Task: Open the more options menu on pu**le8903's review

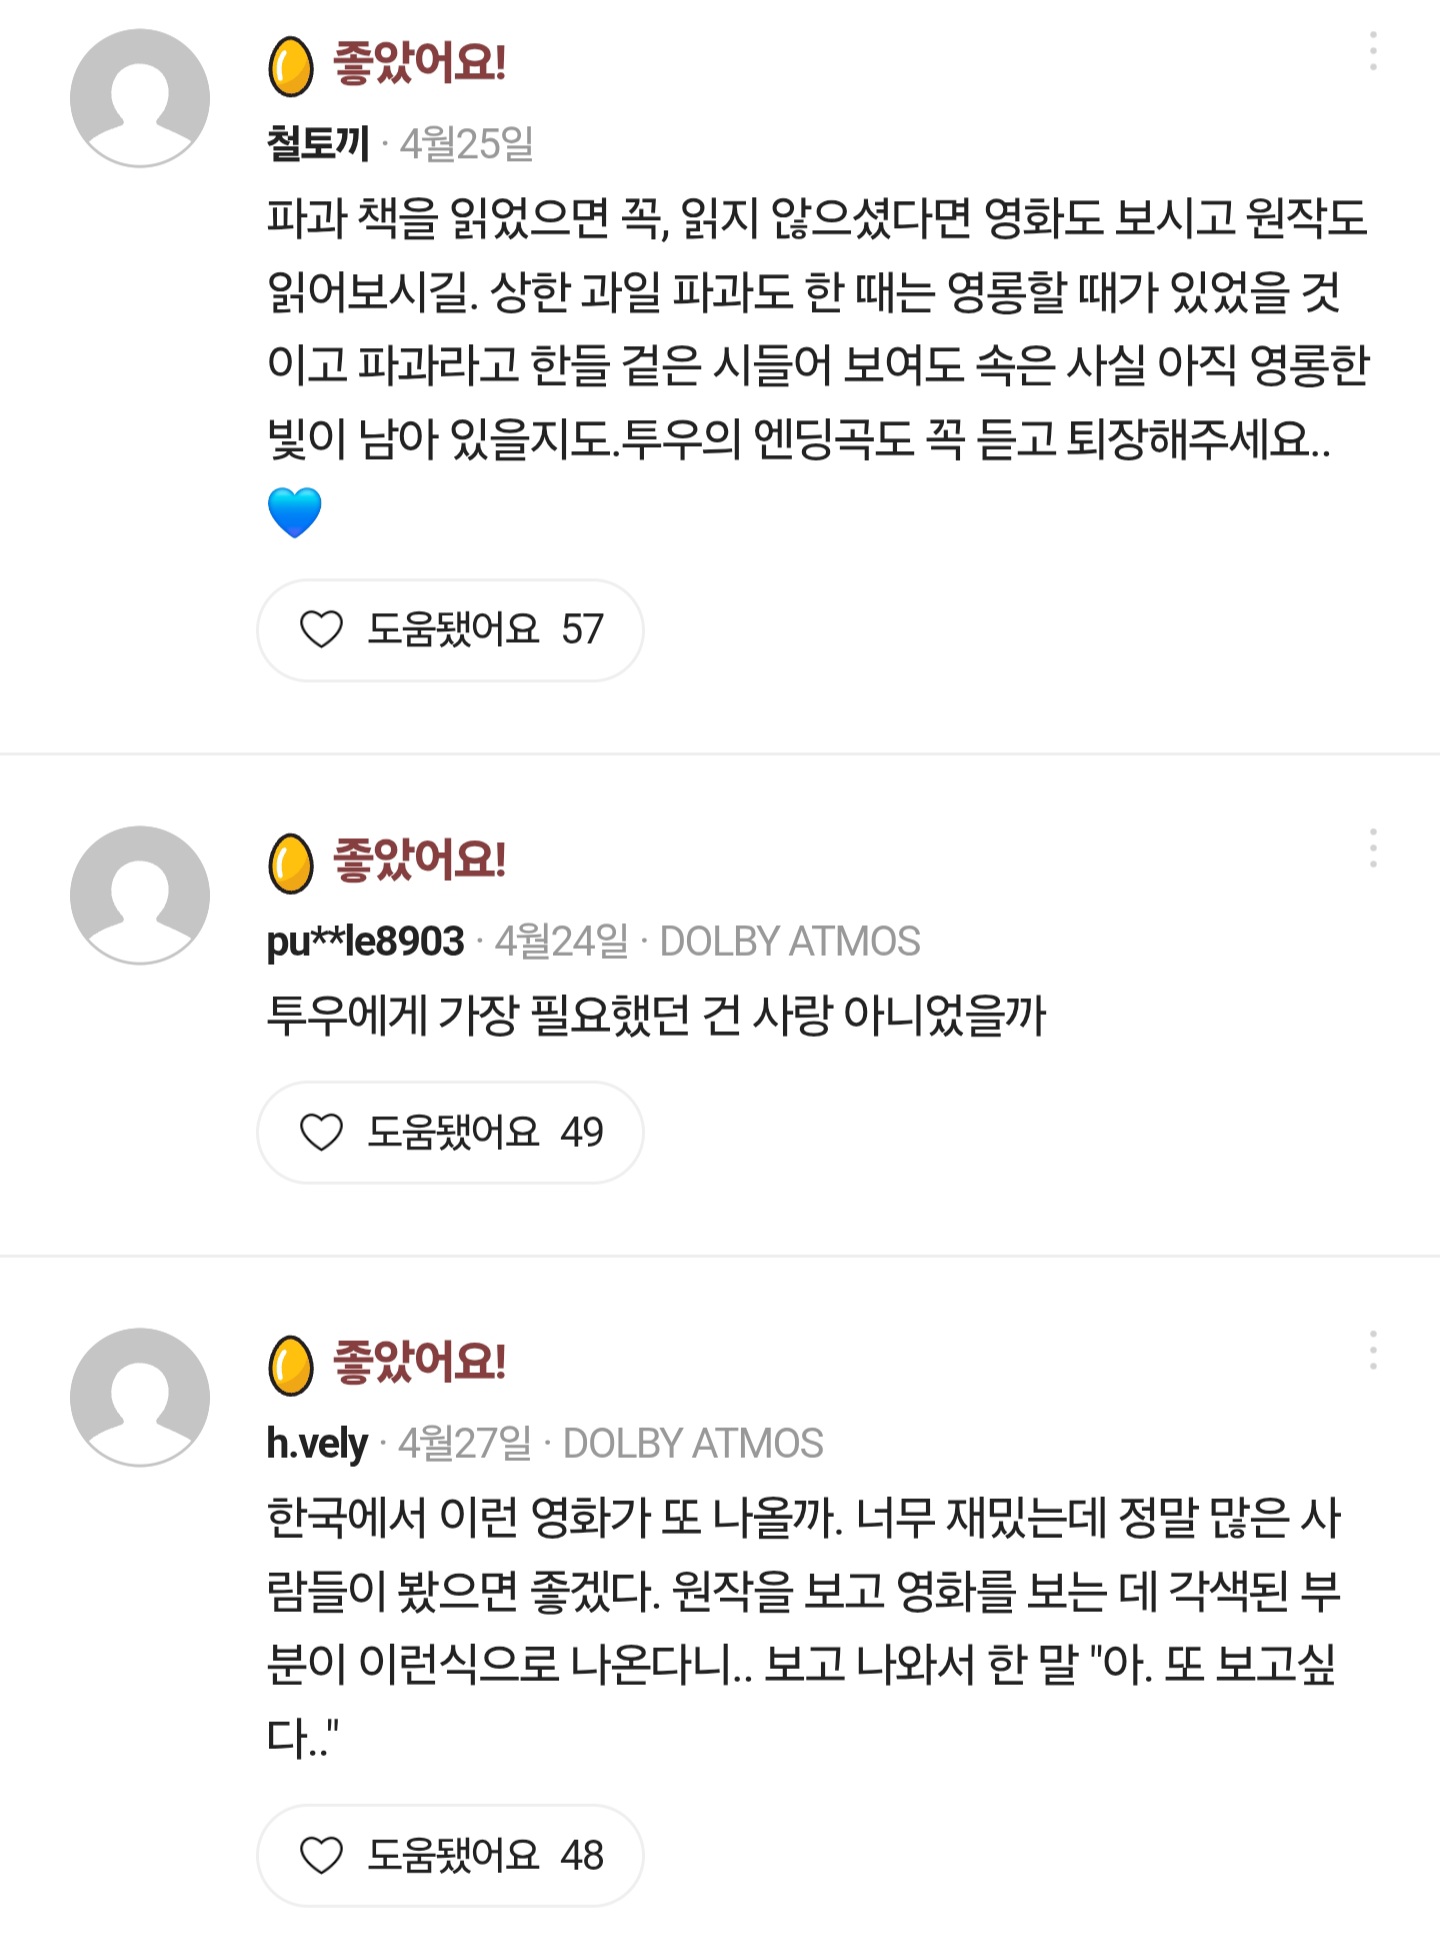Action: coord(1373,848)
